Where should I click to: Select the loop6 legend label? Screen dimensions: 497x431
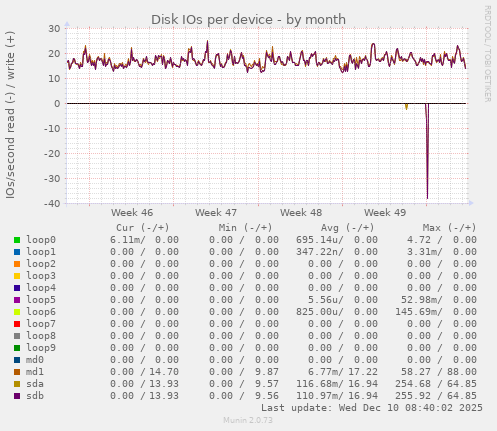(41, 312)
